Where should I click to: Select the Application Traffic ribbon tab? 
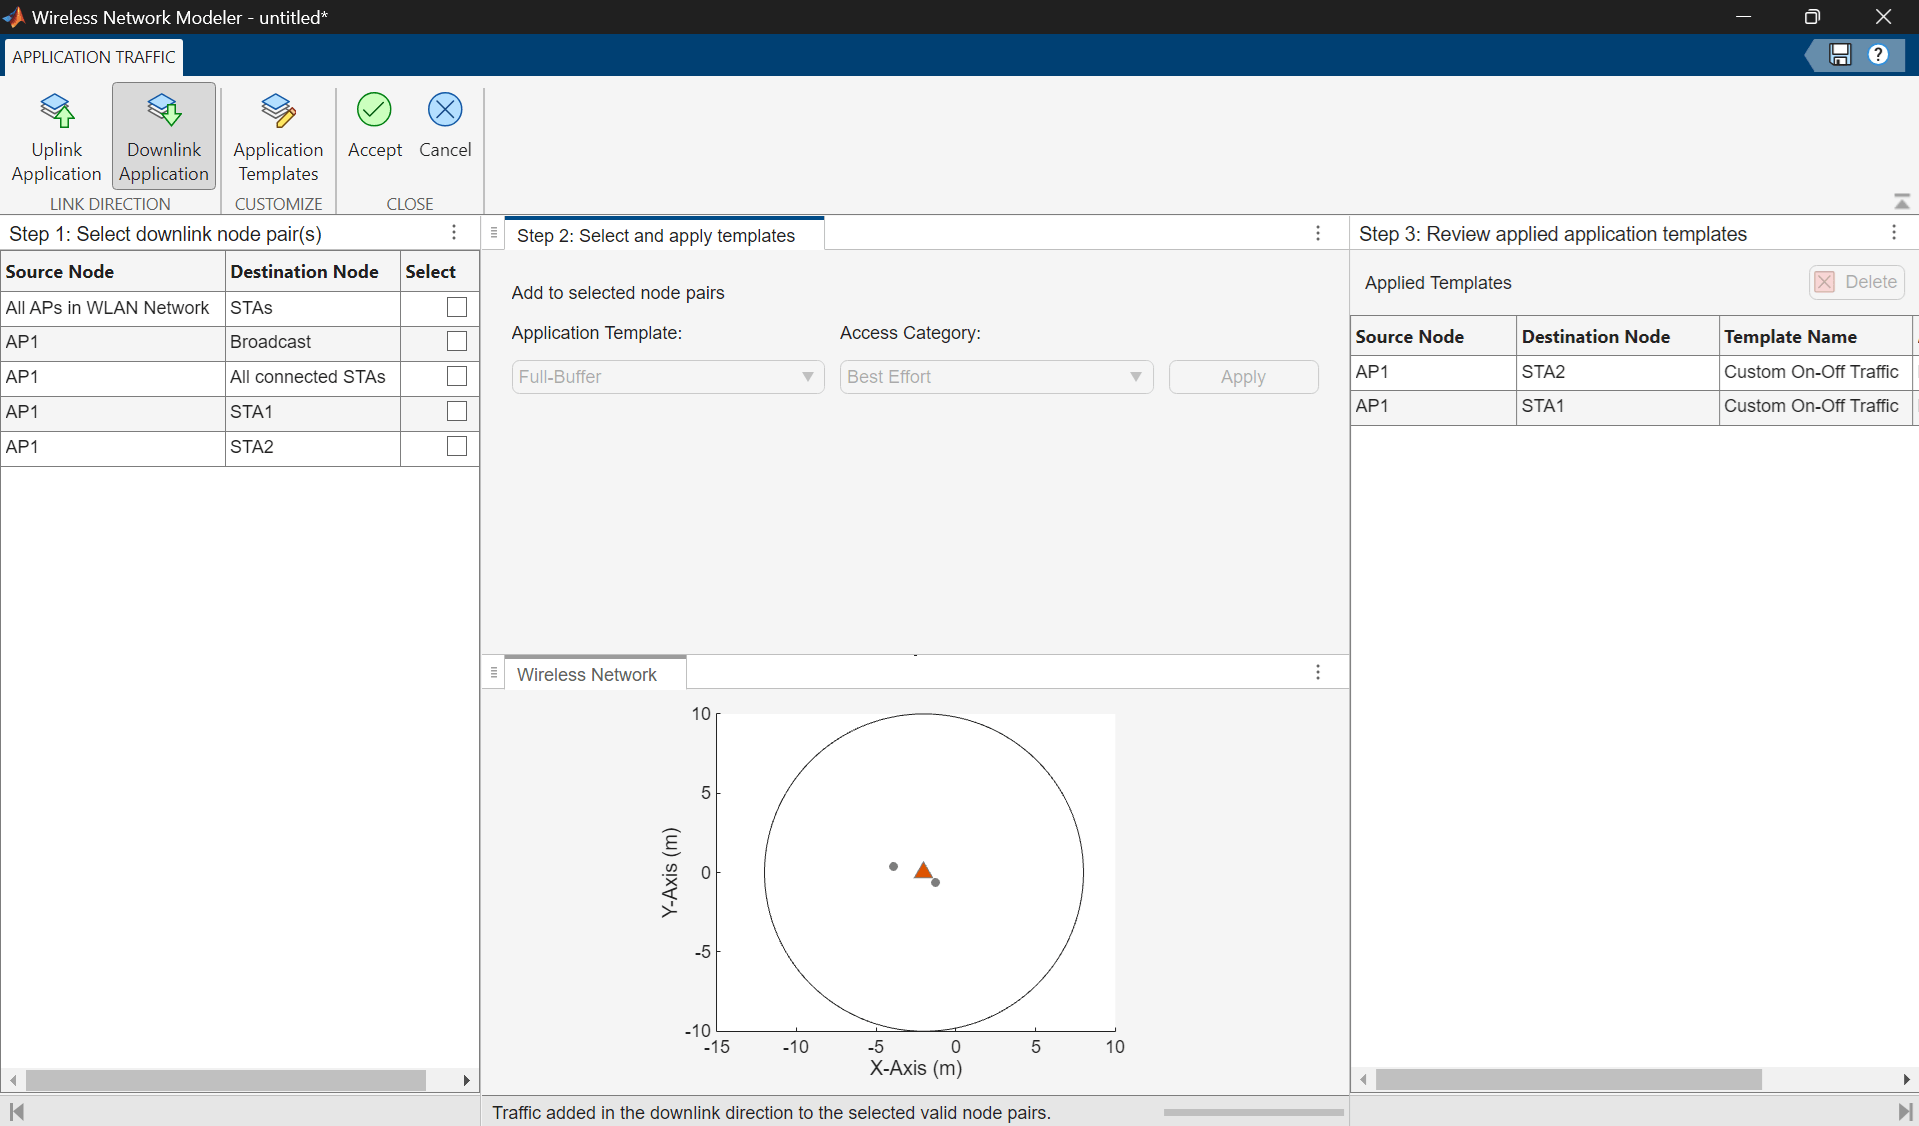click(x=94, y=57)
